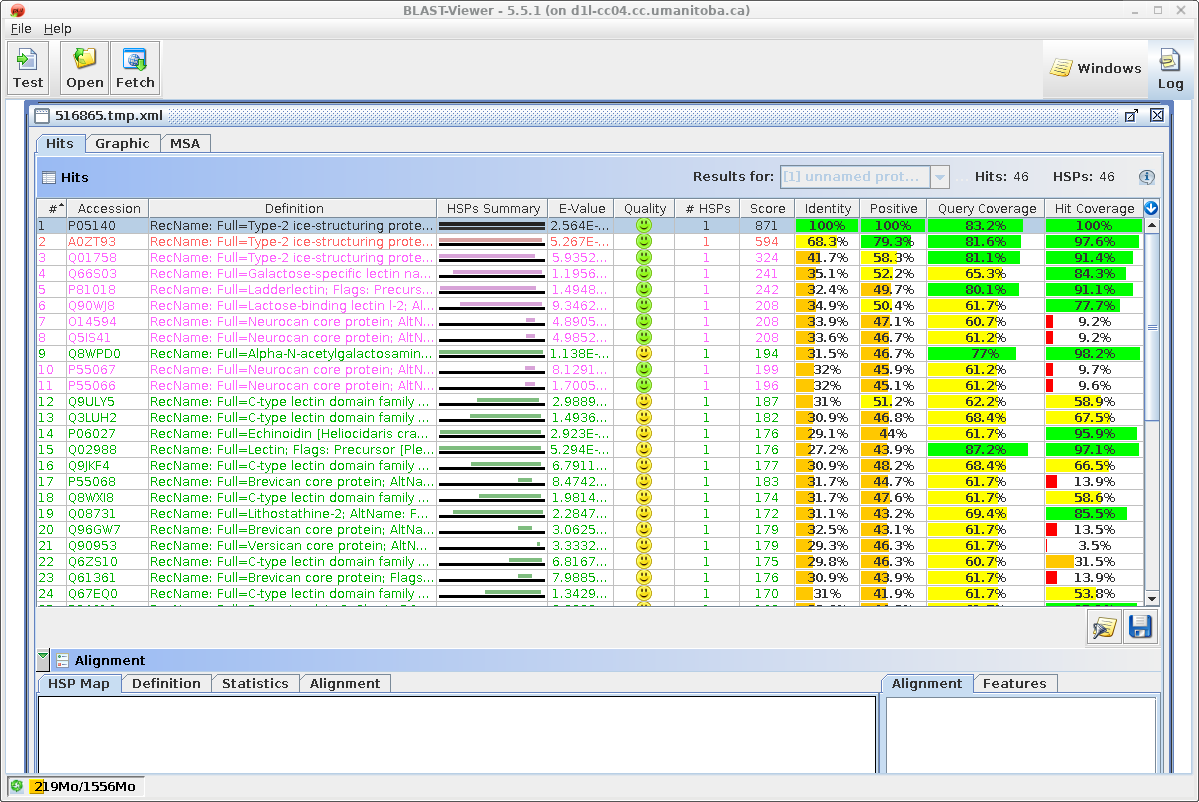Open the Results for dropdown

939,177
